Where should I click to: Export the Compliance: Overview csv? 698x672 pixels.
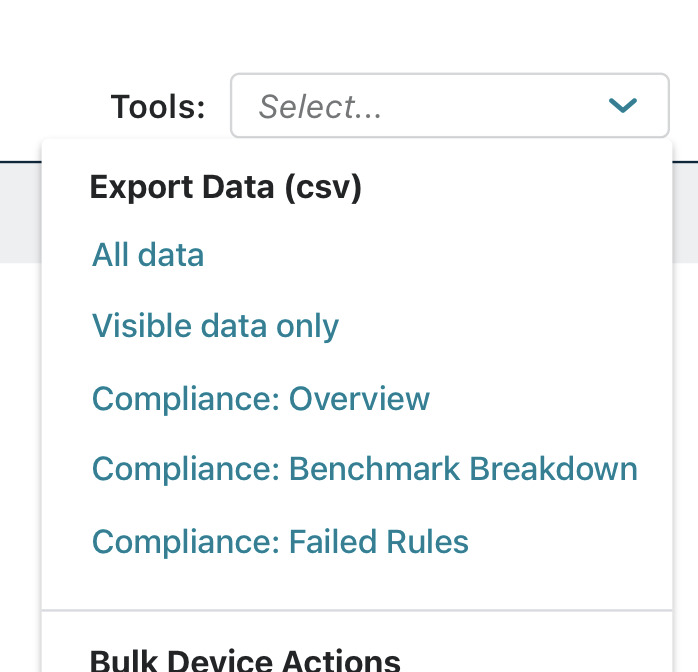coord(260,398)
